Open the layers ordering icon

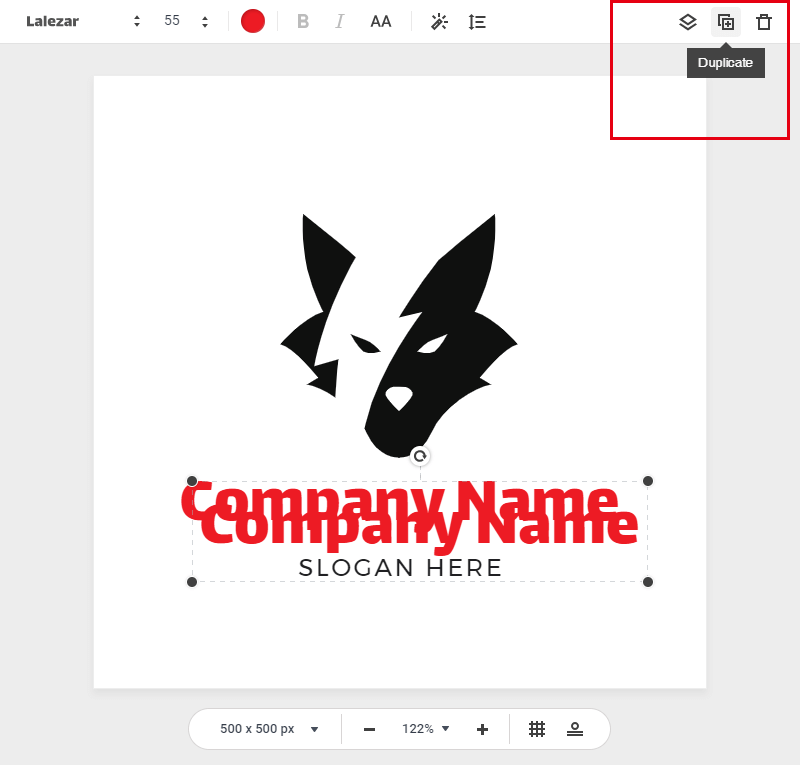687,22
